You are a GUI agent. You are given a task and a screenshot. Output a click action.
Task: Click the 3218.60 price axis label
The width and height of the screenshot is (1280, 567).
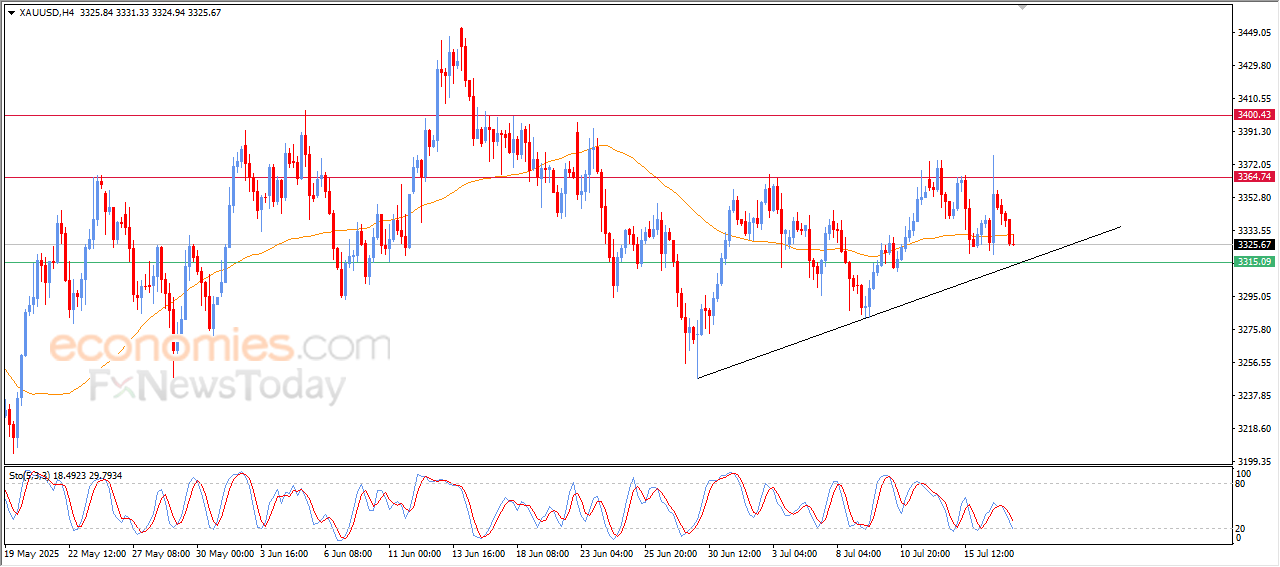[x=1257, y=429]
